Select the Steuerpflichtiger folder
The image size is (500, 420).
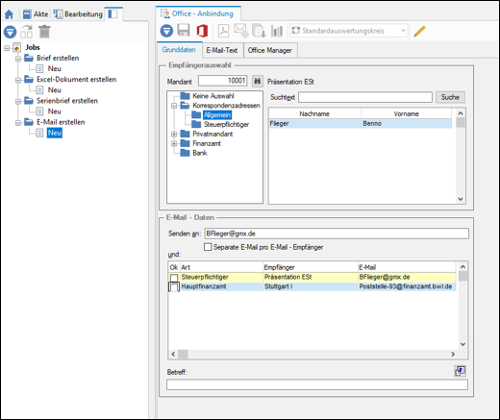point(226,125)
